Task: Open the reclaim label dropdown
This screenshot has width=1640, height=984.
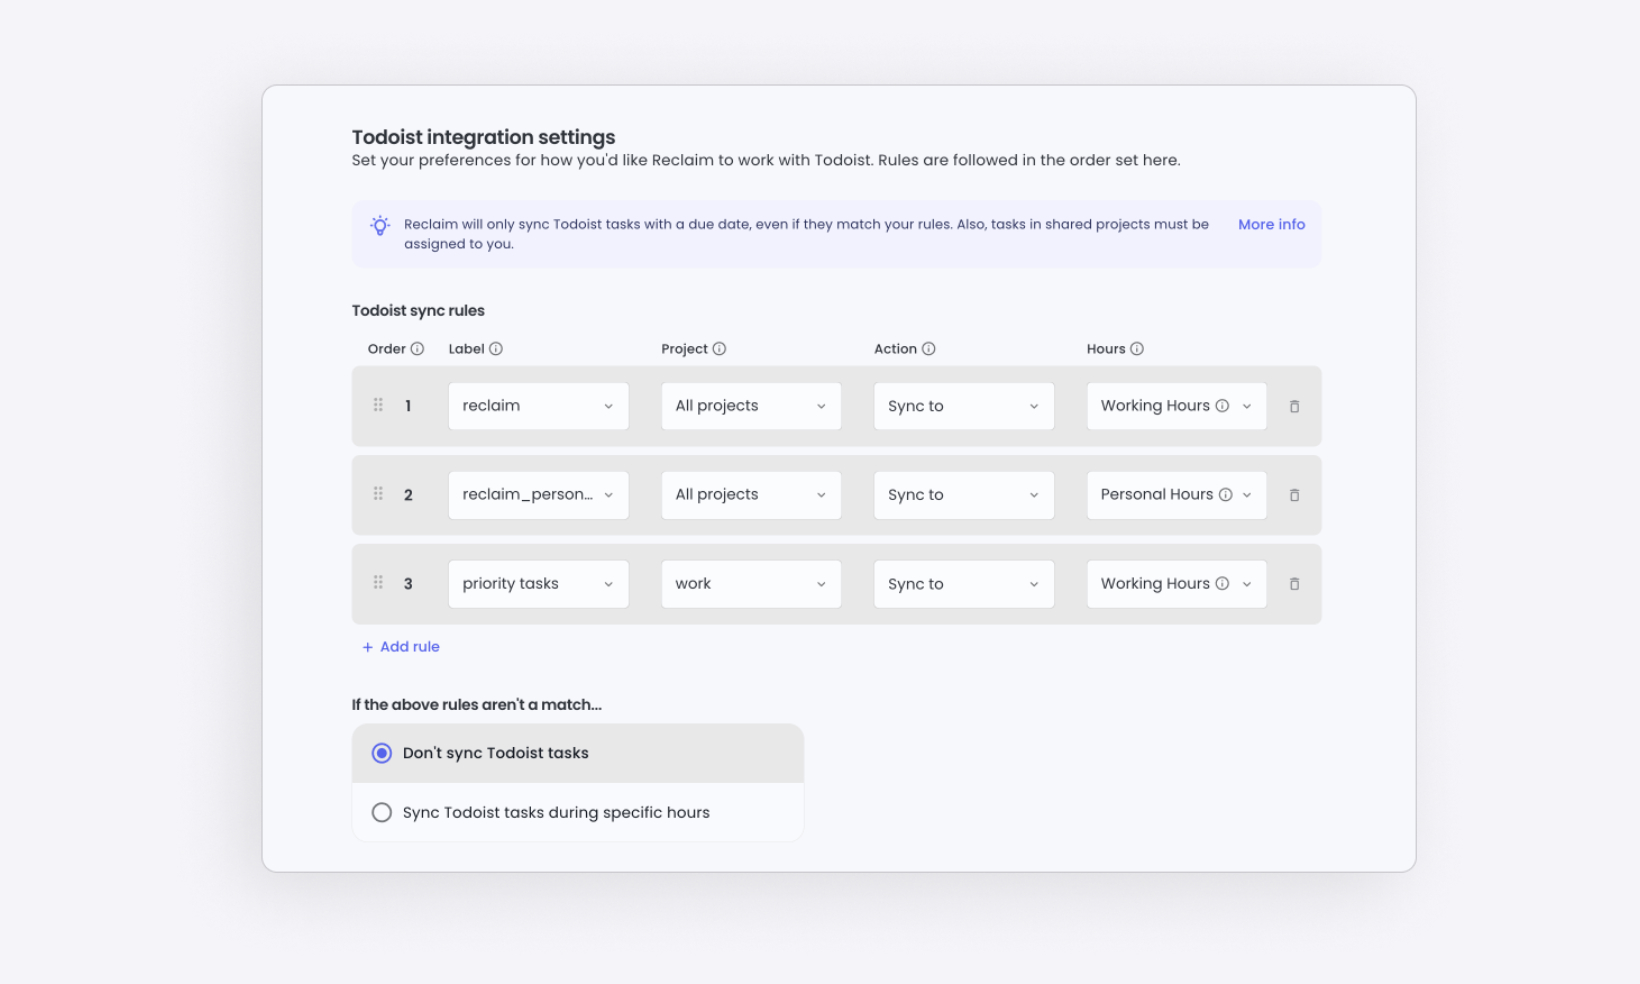Action: (538, 406)
